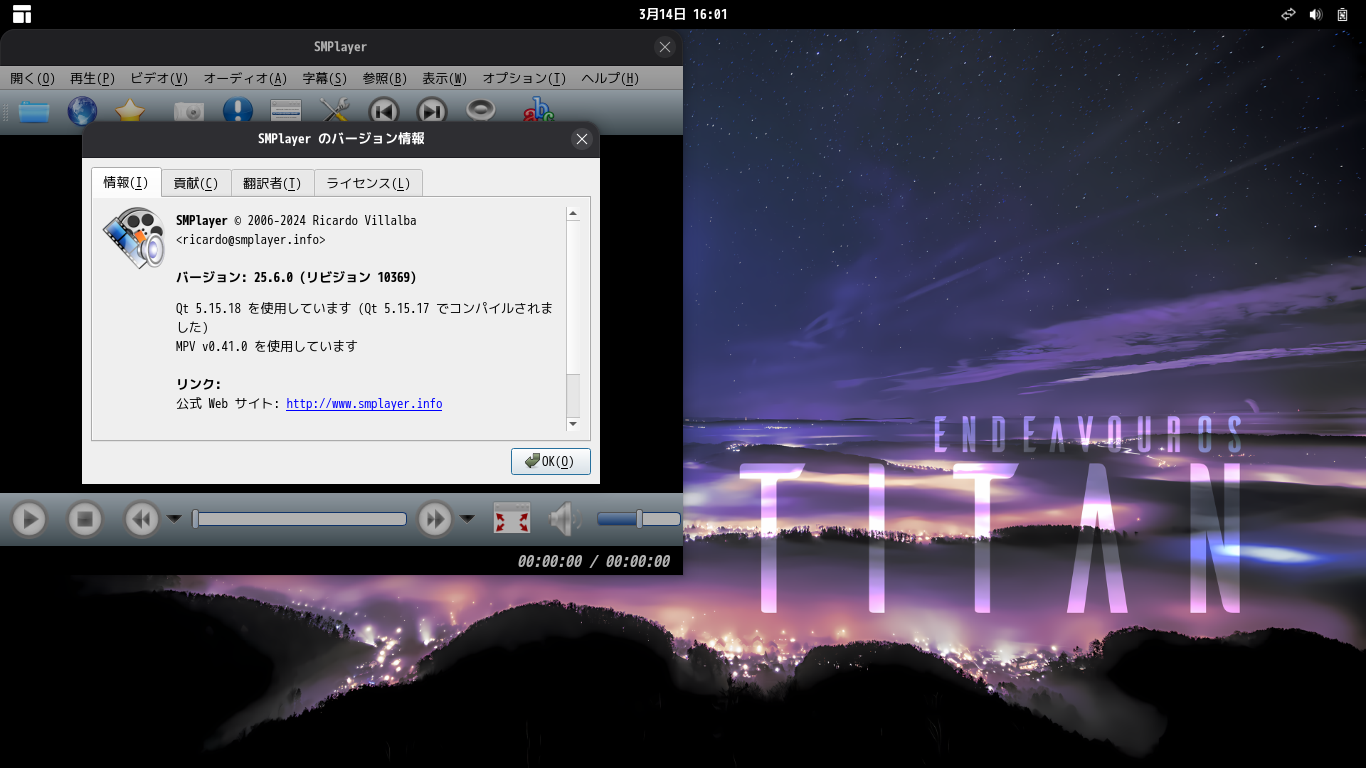Click the MPV v0.41.0 text line
This screenshot has width=1366, height=768.
(x=266, y=346)
